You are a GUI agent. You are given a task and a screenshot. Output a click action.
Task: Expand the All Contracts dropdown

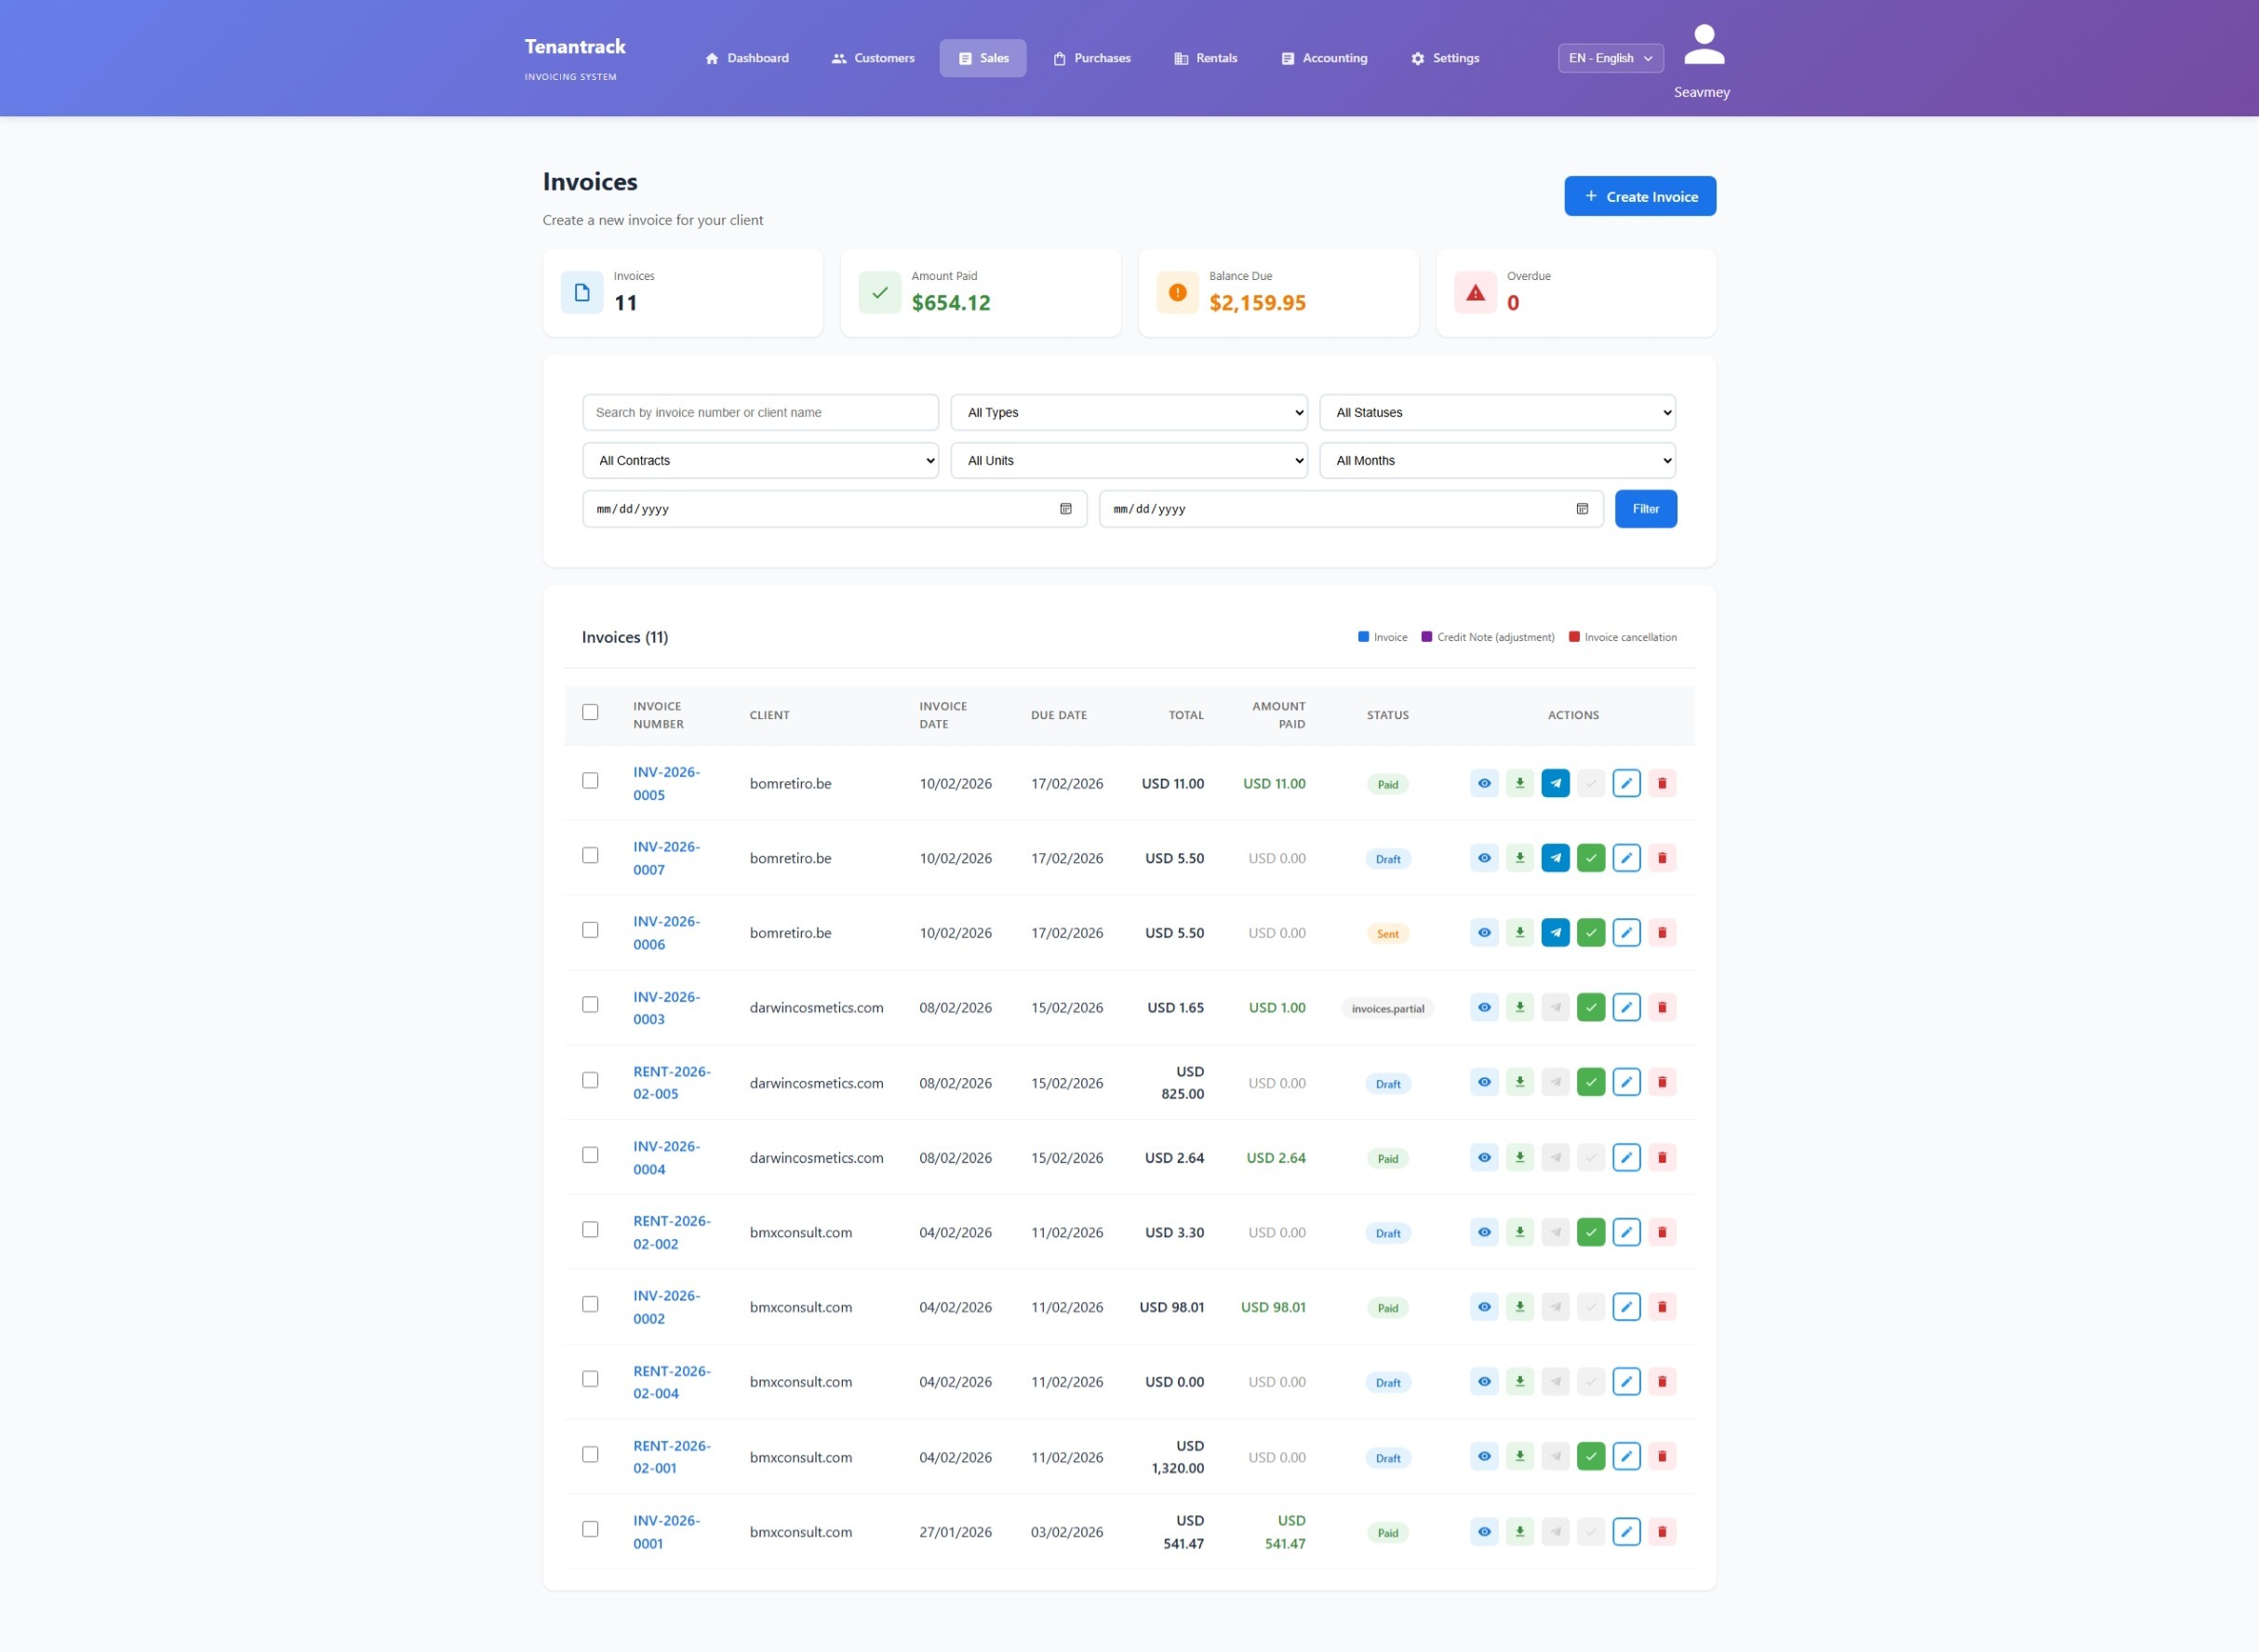(x=760, y=461)
